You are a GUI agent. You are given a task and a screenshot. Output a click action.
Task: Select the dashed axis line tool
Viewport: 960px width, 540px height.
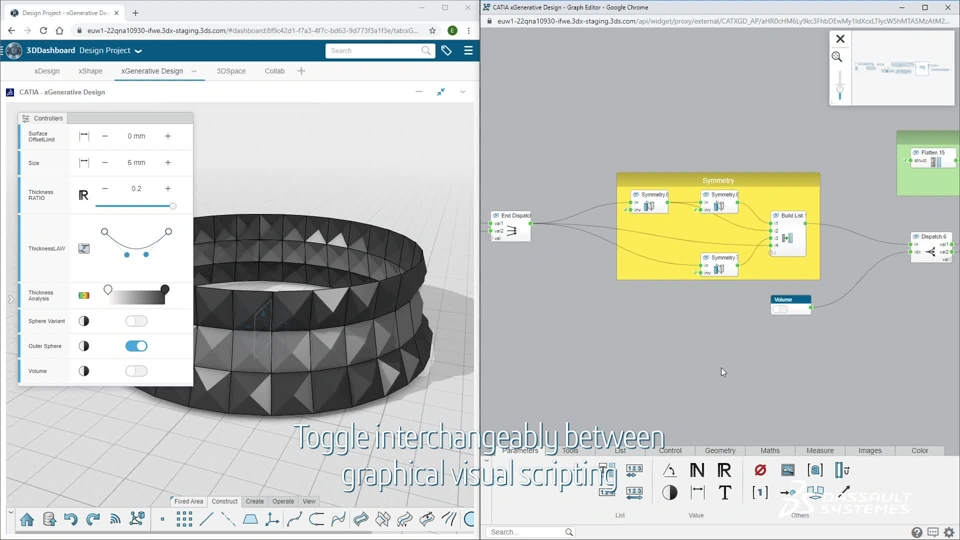[x=228, y=520]
